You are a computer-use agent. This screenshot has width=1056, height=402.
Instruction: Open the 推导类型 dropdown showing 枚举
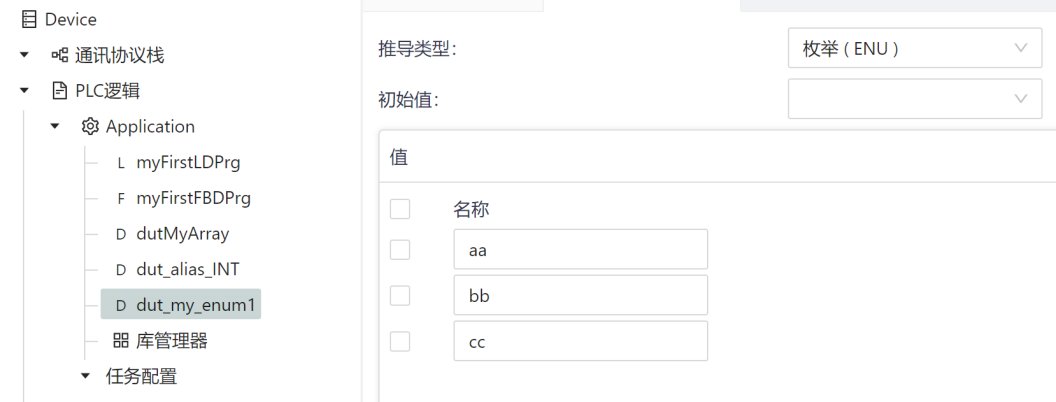pos(915,48)
